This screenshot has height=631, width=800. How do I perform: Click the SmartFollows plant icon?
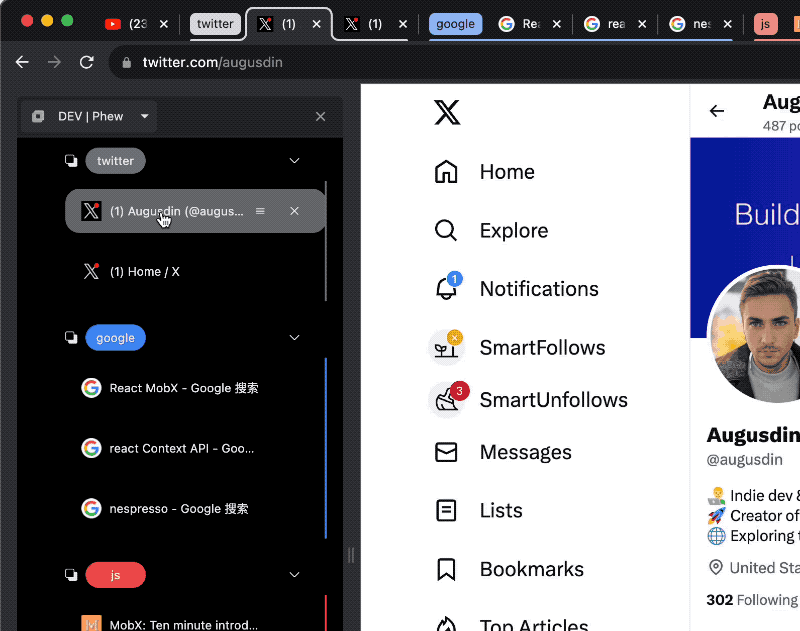coord(447,347)
